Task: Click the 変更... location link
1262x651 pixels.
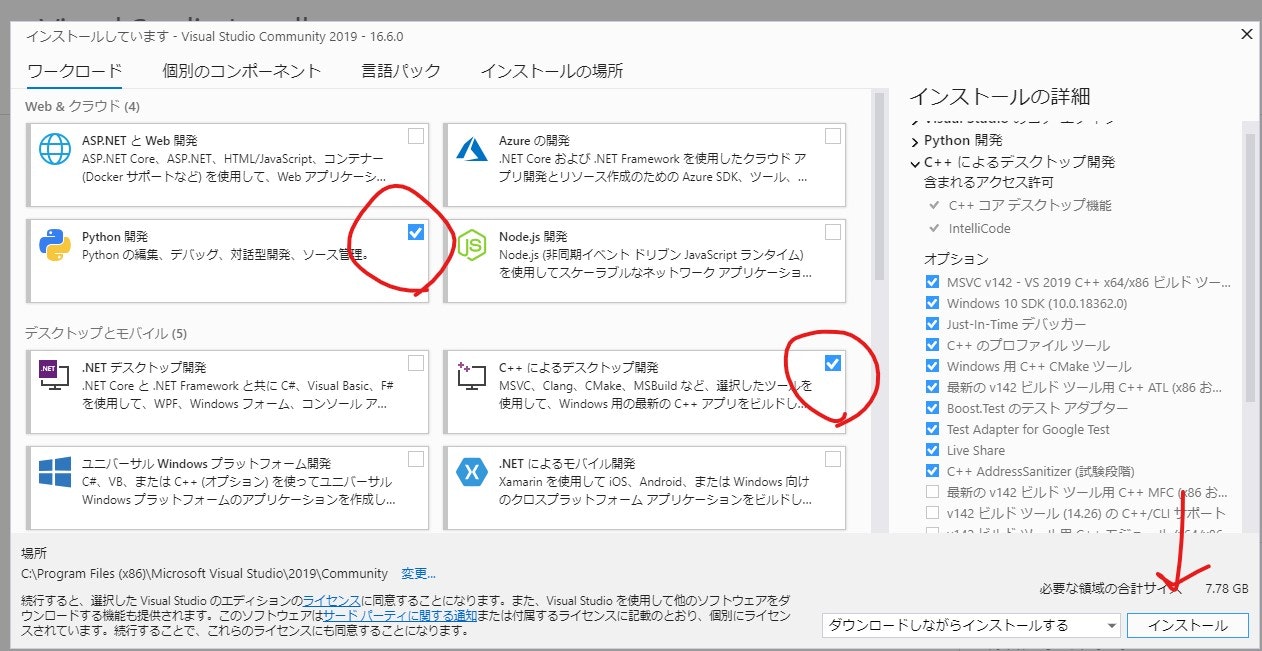Action: (x=418, y=574)
